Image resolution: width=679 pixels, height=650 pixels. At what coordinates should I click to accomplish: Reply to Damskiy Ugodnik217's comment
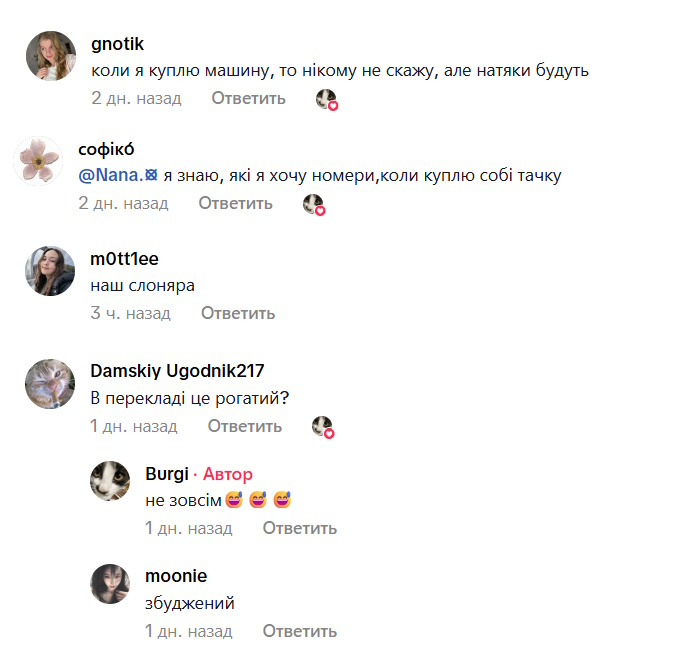(x=245, y=426)
